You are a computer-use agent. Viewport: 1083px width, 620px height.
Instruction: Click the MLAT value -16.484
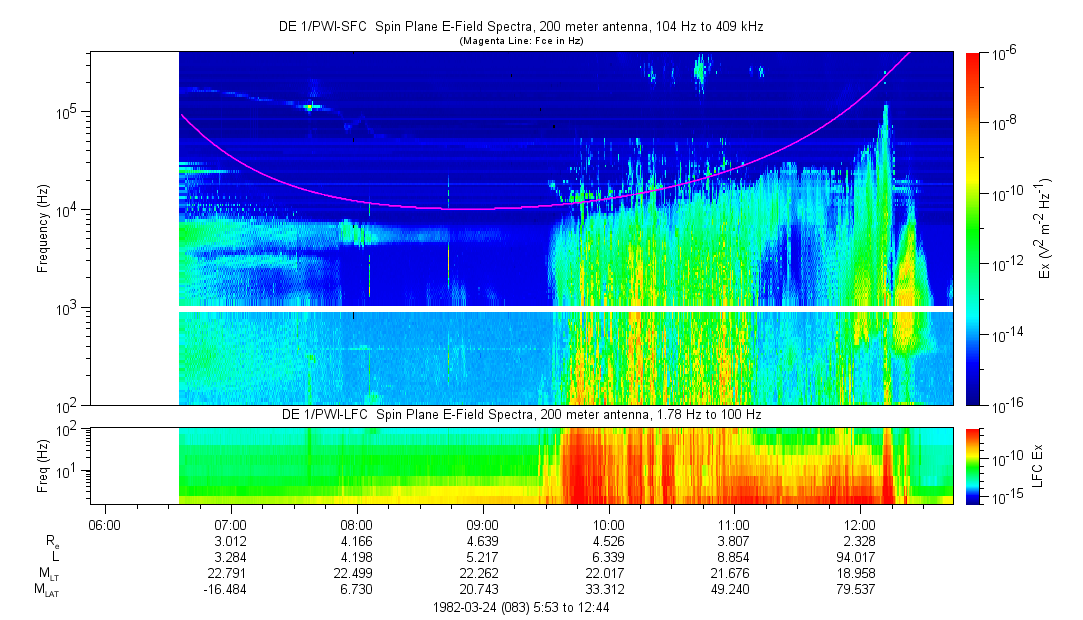(225, 590)
